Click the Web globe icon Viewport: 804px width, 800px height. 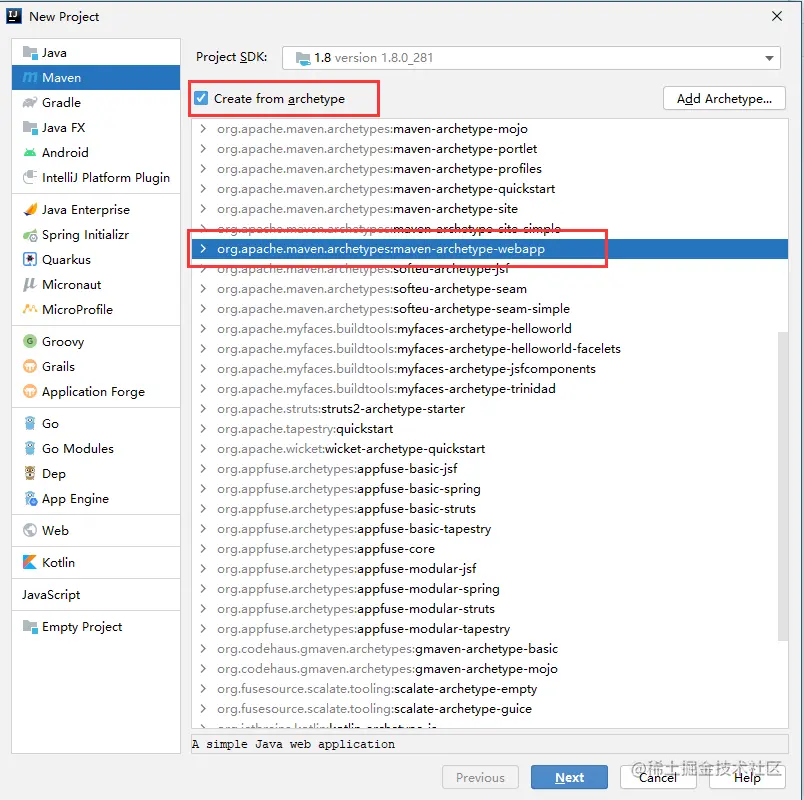[30, 530]
